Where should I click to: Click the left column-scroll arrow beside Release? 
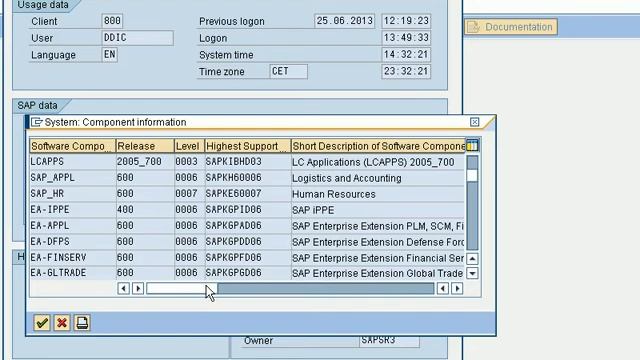tap(123, 289)
